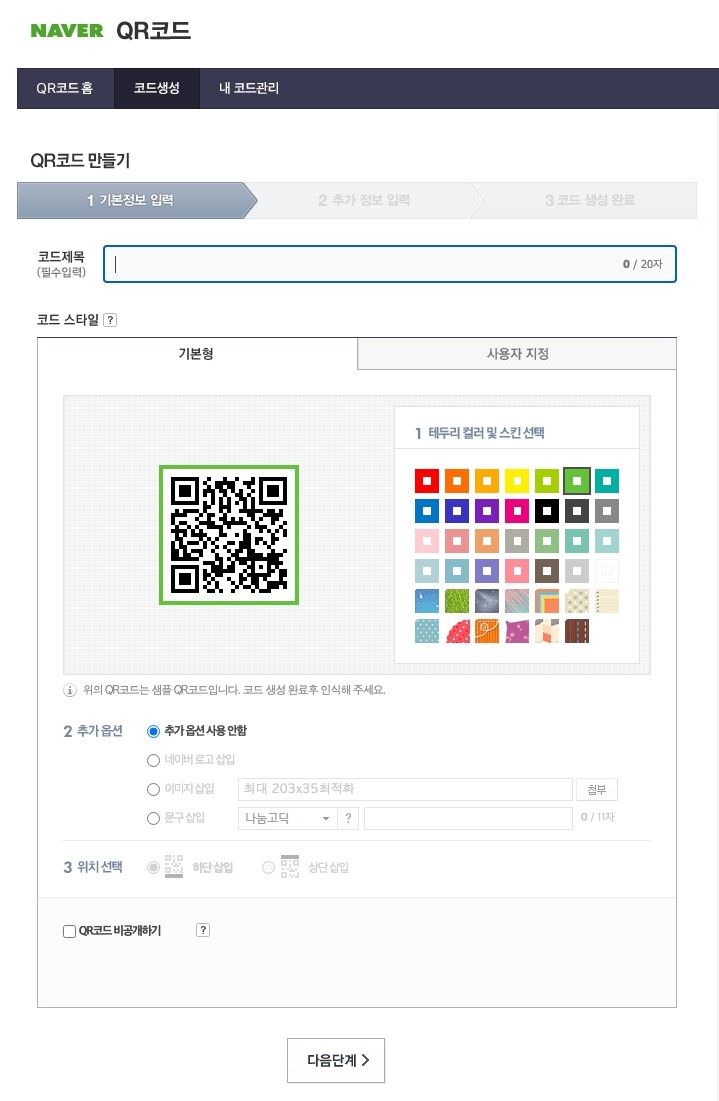Tick the QR코드 비공개하기 checkbox
Viewport: 719px width, 1101px height.
pos(70,931)
